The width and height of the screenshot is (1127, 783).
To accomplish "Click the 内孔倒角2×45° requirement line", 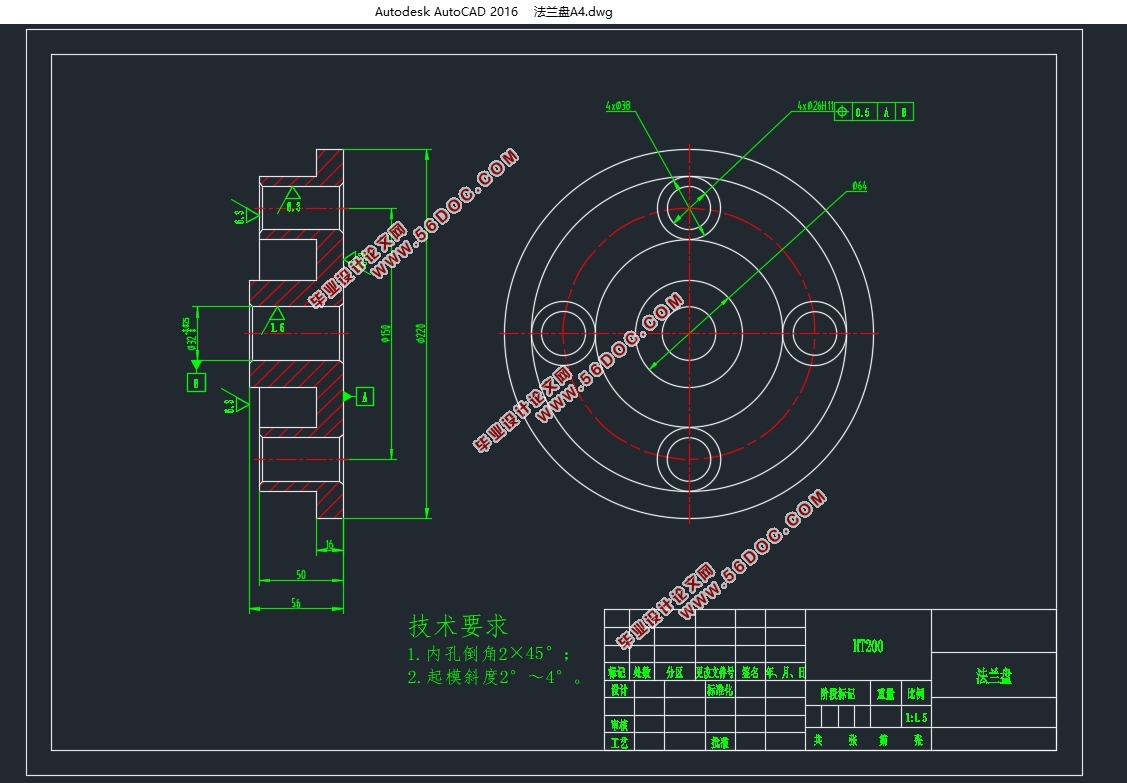I will pos(489,654).
